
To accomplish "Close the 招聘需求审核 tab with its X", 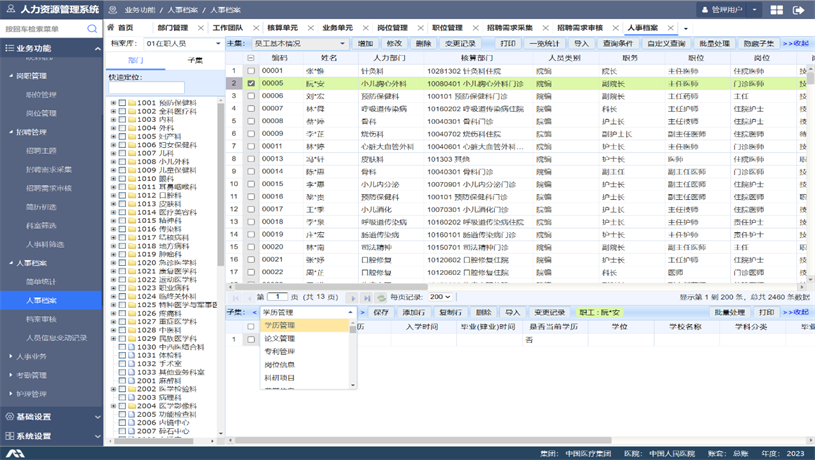I will tap(615, 28).
